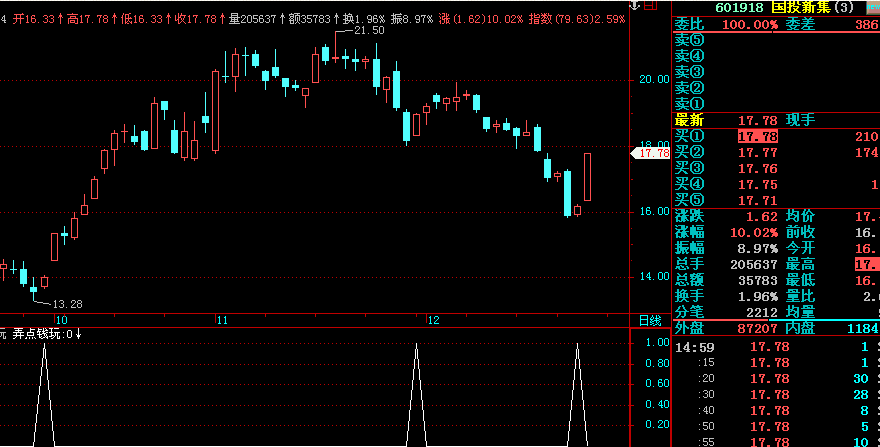Click the 内盘 volume label
This screenshot has height=447, width=880.
click(x=800, y=328)
